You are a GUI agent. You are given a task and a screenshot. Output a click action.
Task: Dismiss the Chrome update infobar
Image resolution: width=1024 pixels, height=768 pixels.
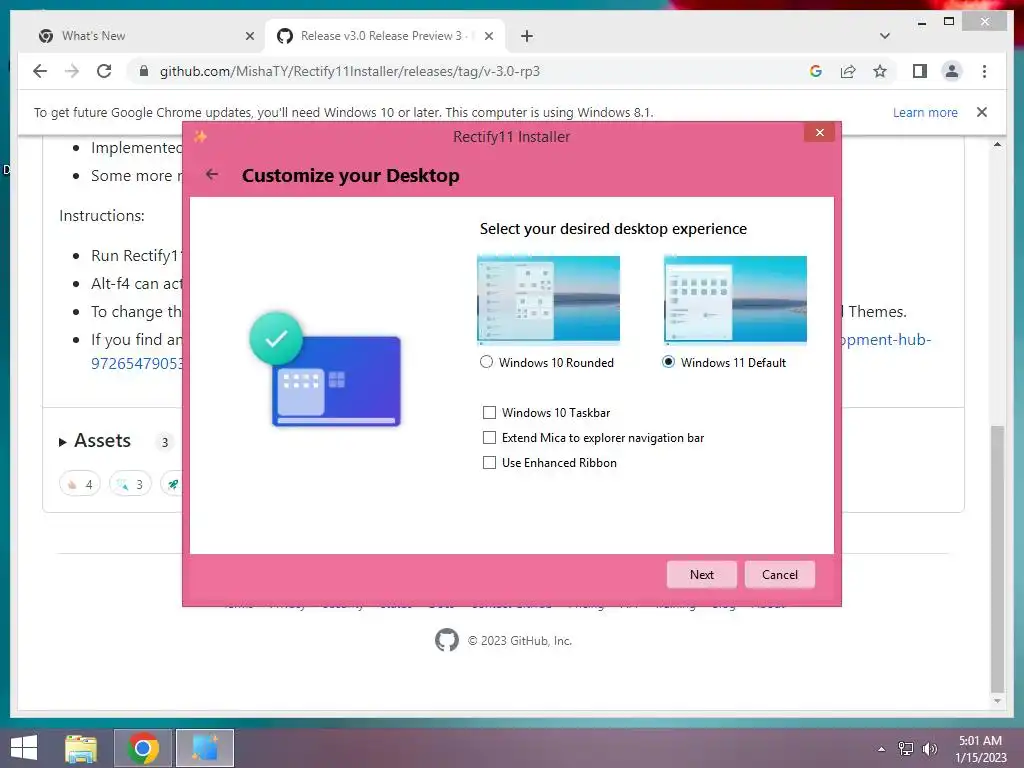point(982,112)
